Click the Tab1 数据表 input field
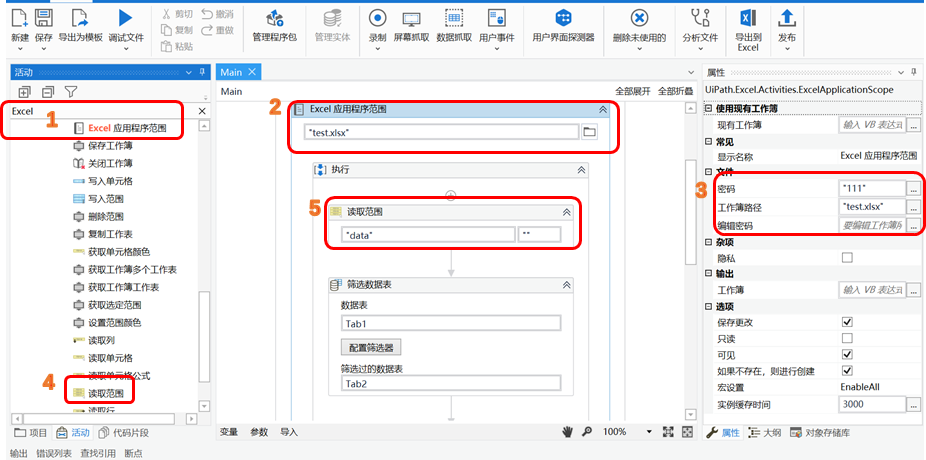This screenshot has height=460, width=926. [451, 324]
